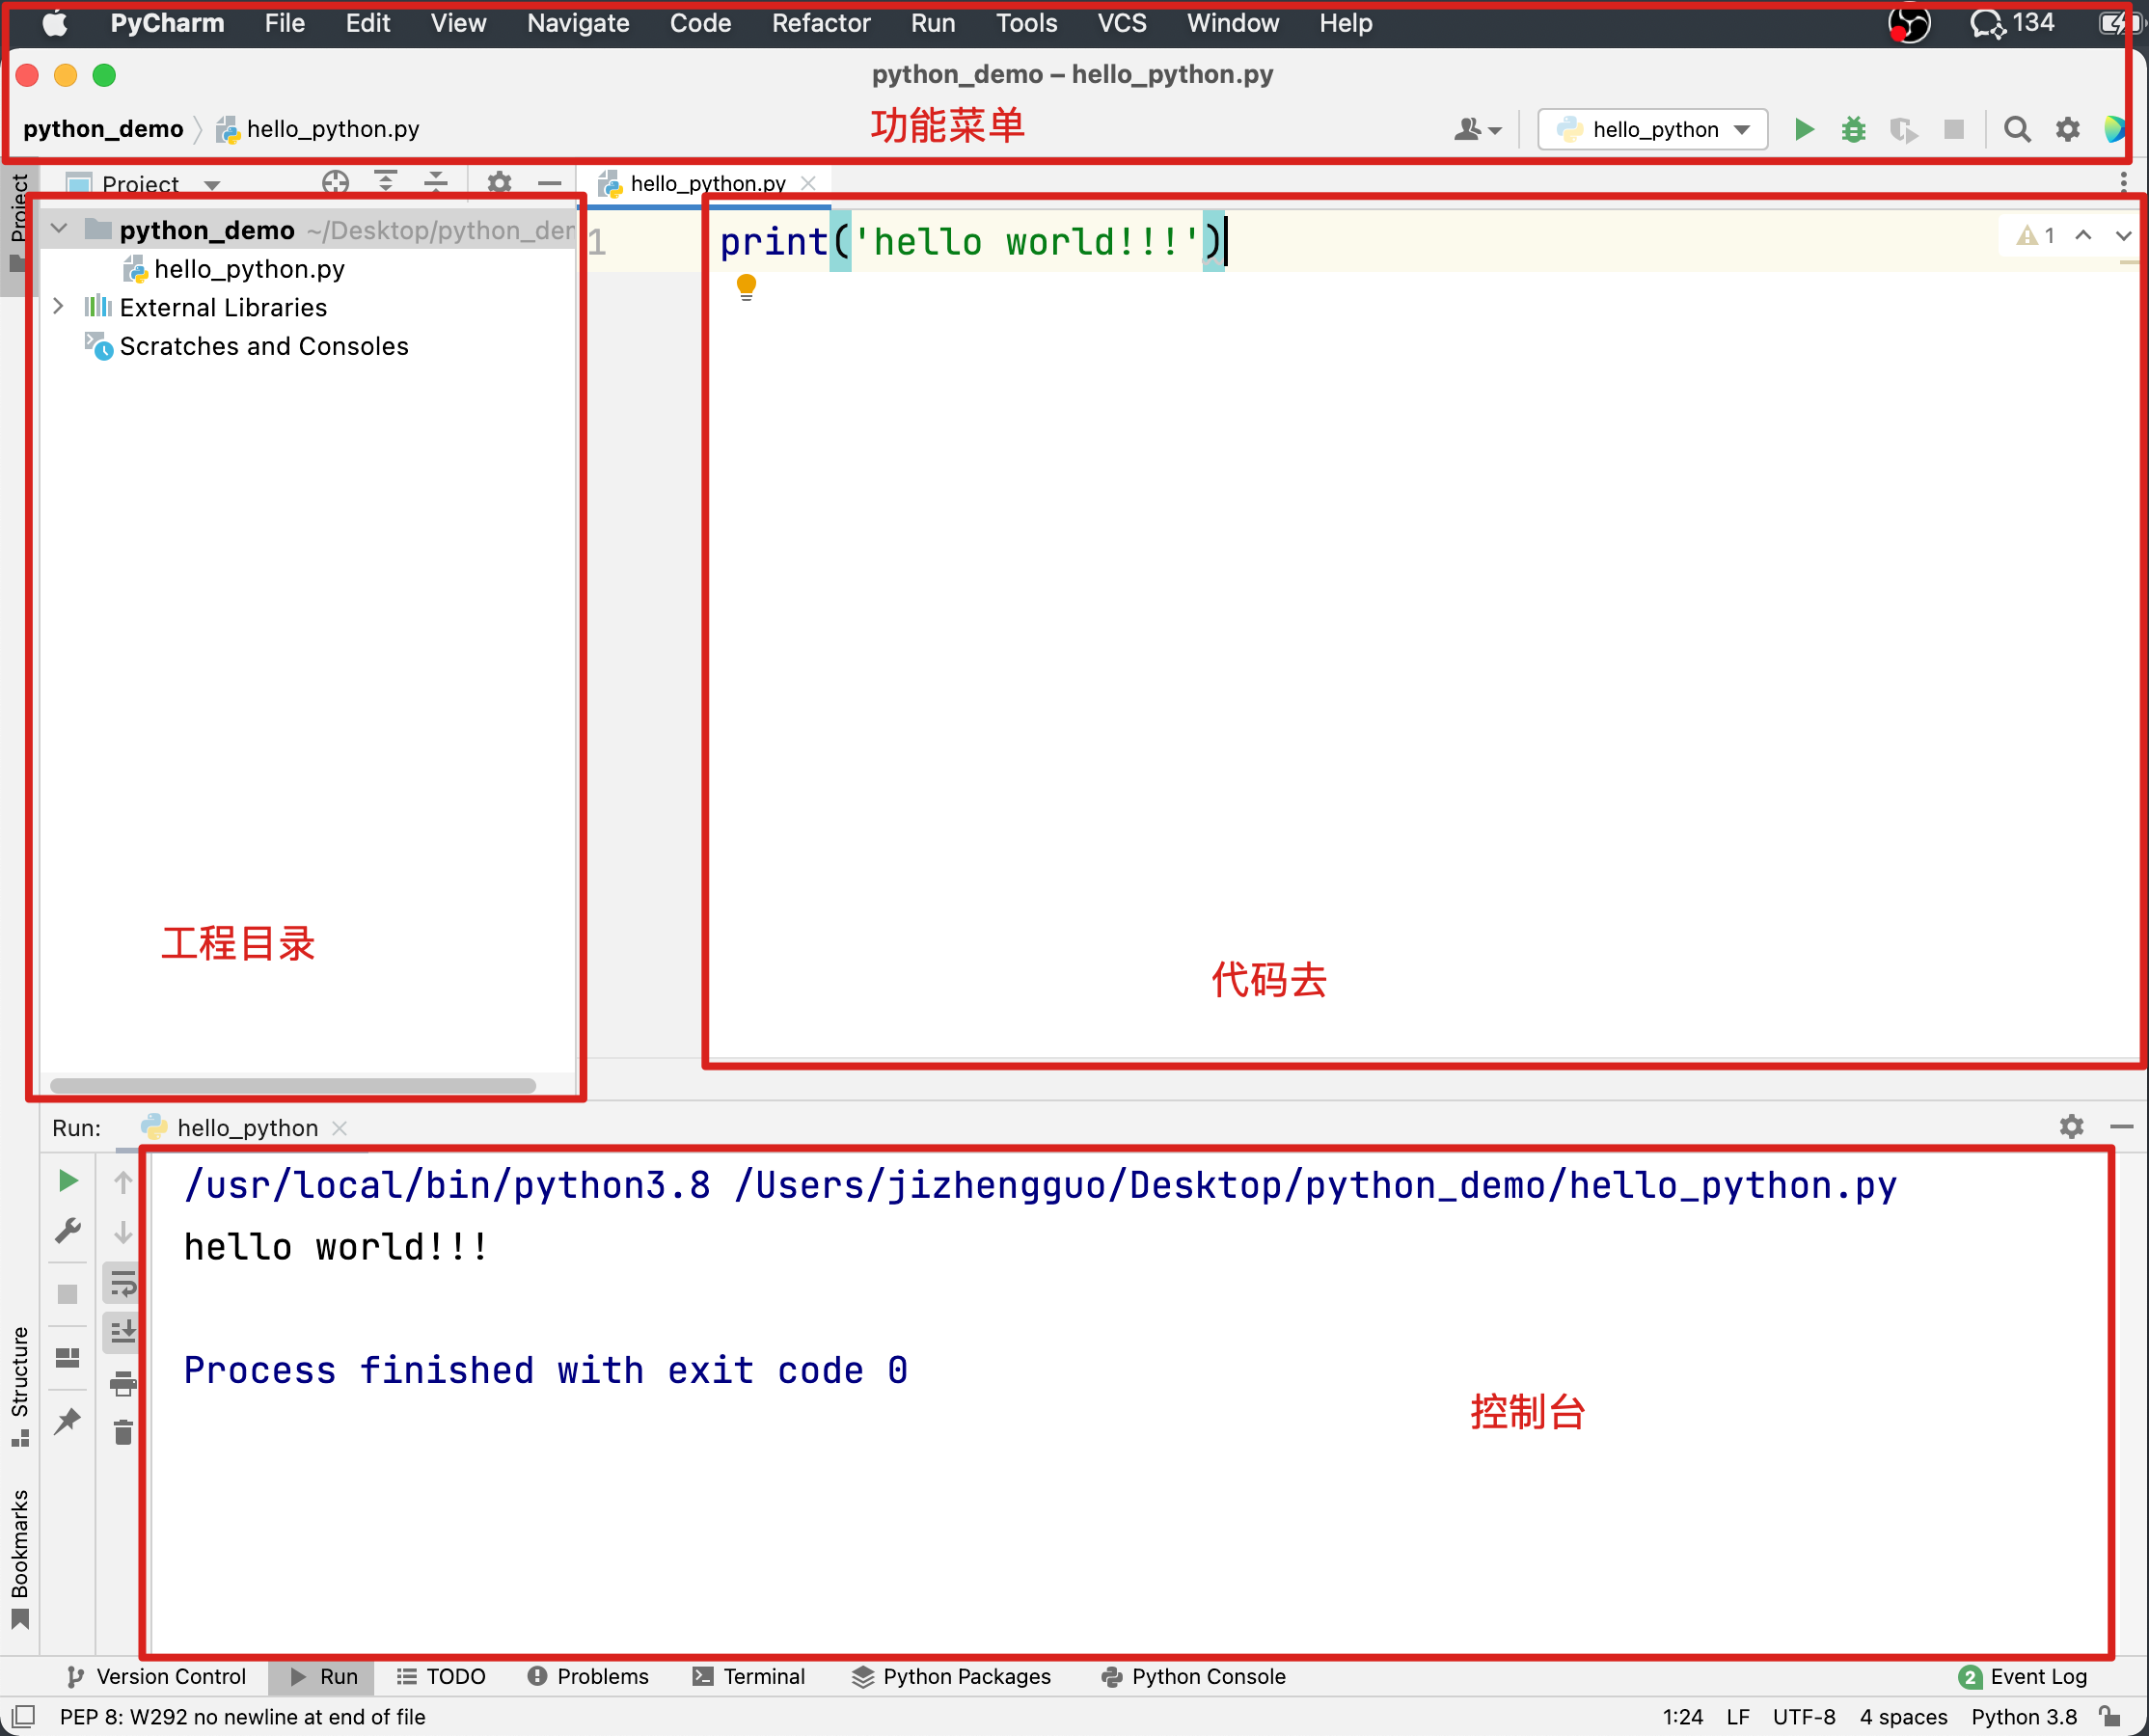2149x1736 pixels.
Task: Open Search Everywhere with the magnifier icon
Action: 2016,129
